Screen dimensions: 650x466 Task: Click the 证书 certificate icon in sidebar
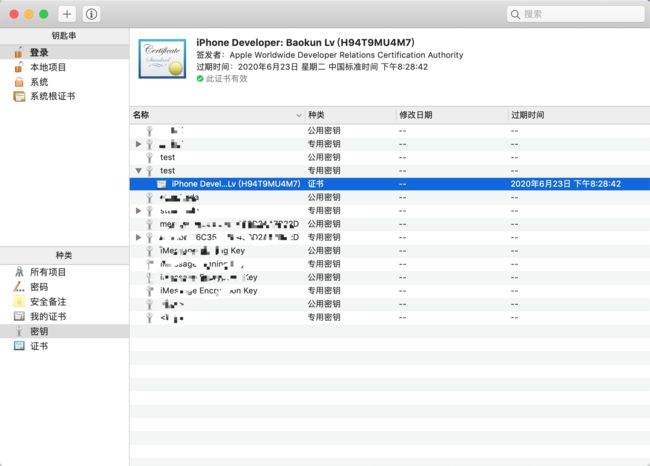(x=19, y=346)
